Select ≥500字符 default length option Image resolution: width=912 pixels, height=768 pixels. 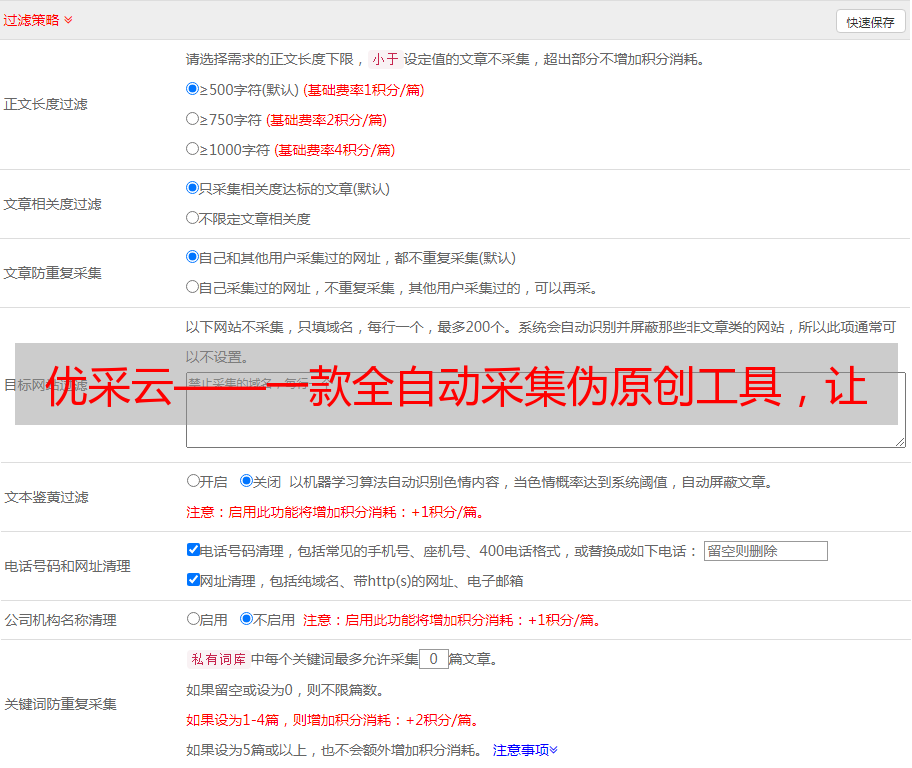tap(193, 89)
